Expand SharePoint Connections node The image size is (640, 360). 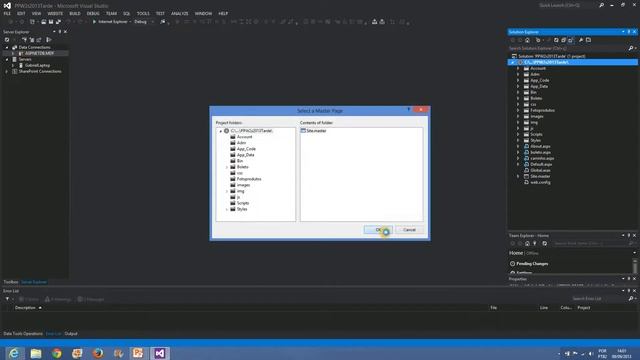coord(7,71)
